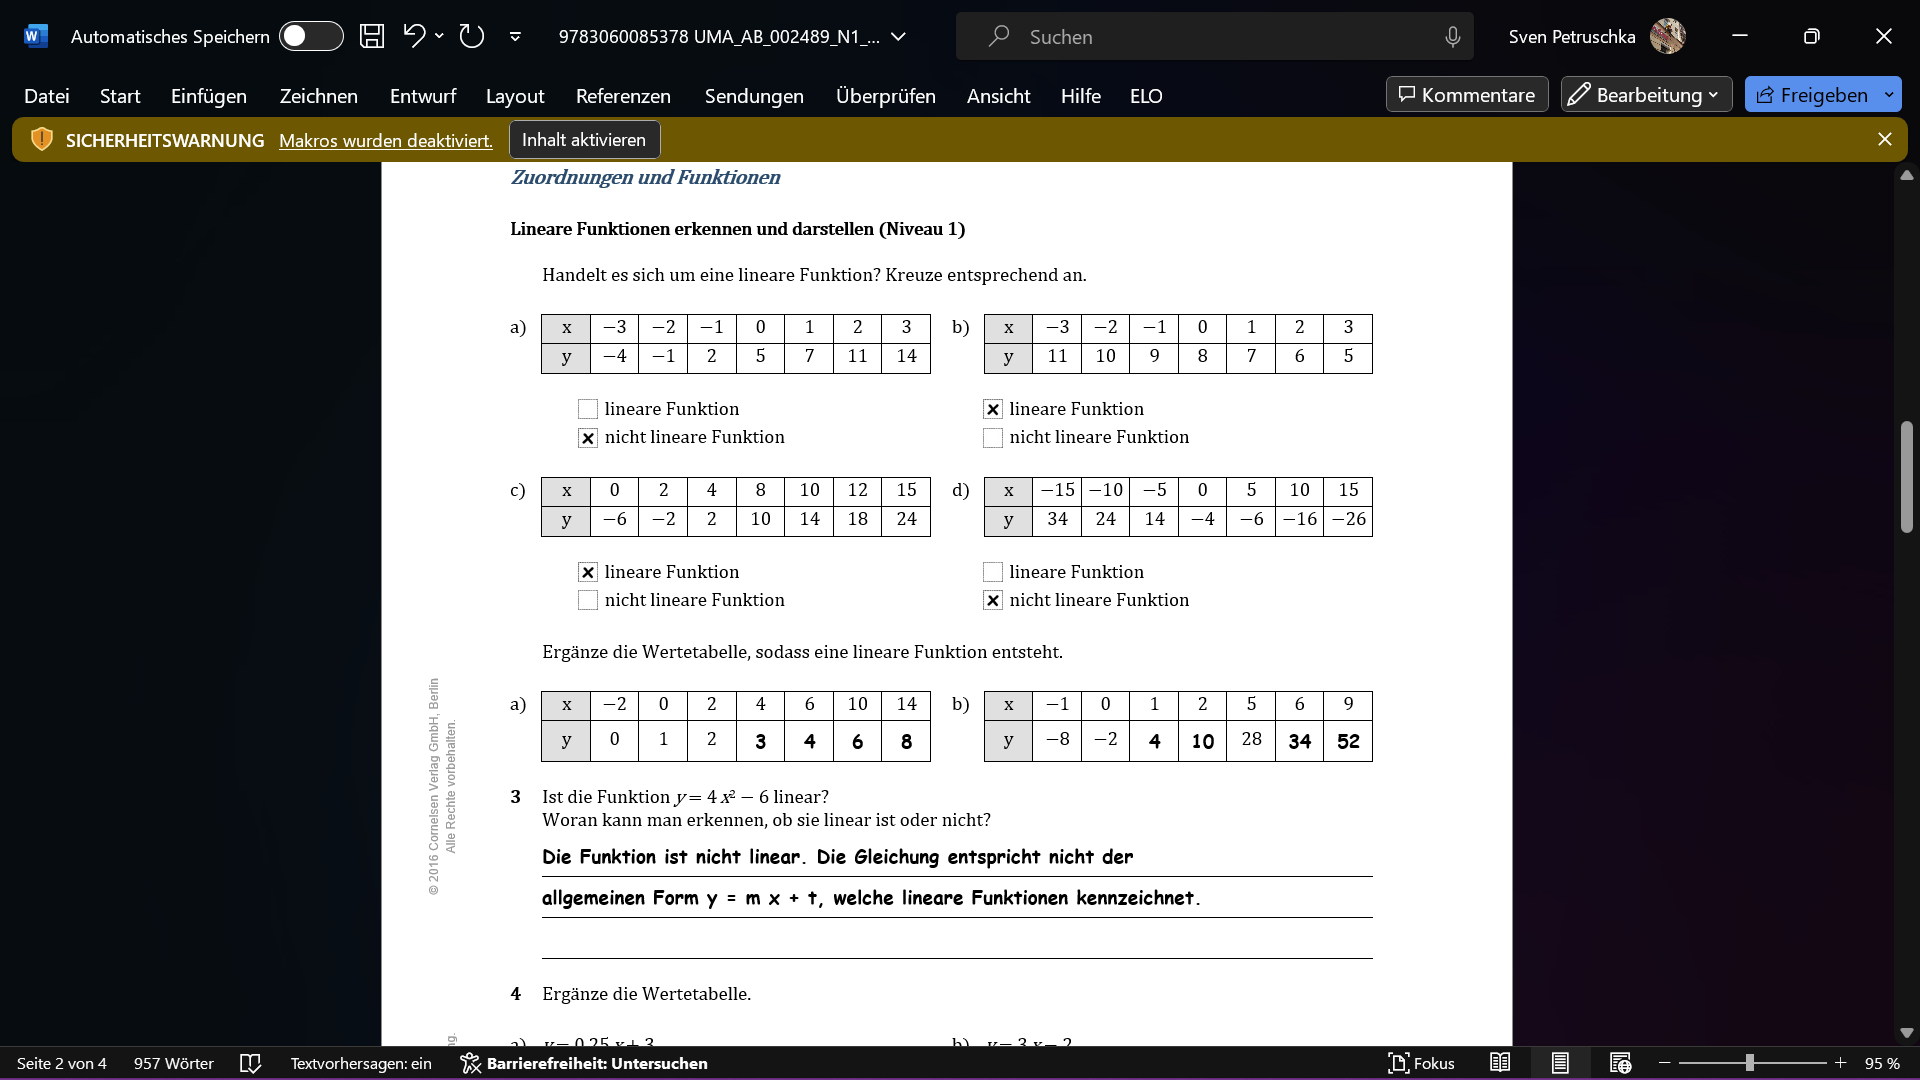Open the Undo history dropdown arrow
The width and height of the screenshot is (1920, 1080).
(439, 36)
